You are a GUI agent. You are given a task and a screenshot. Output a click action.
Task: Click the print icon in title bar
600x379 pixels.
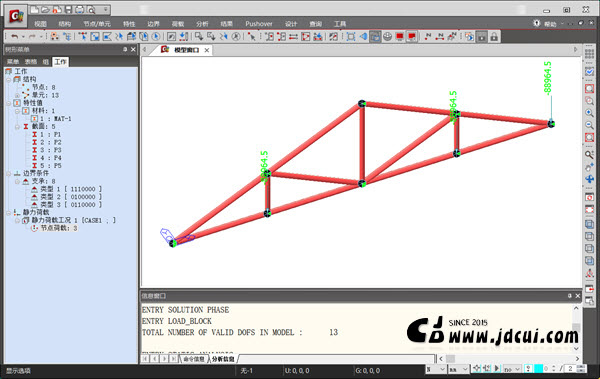click(79, 10)
